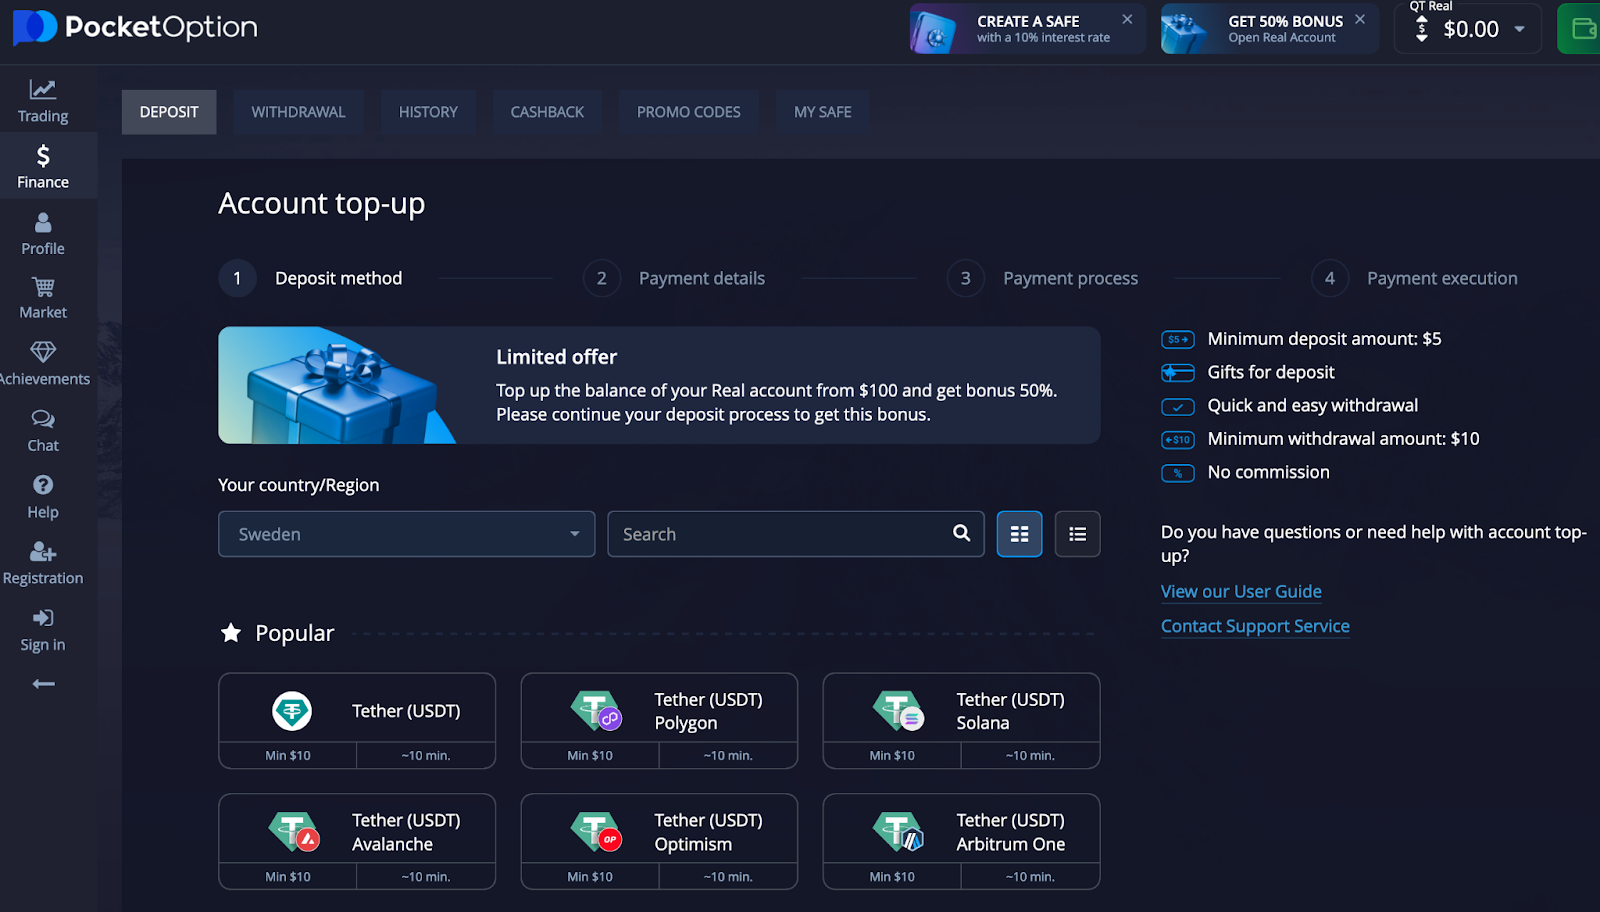Click step 4 Payment execution
Viewport: 1600px width, 912px height.
tap(1415, 278)
